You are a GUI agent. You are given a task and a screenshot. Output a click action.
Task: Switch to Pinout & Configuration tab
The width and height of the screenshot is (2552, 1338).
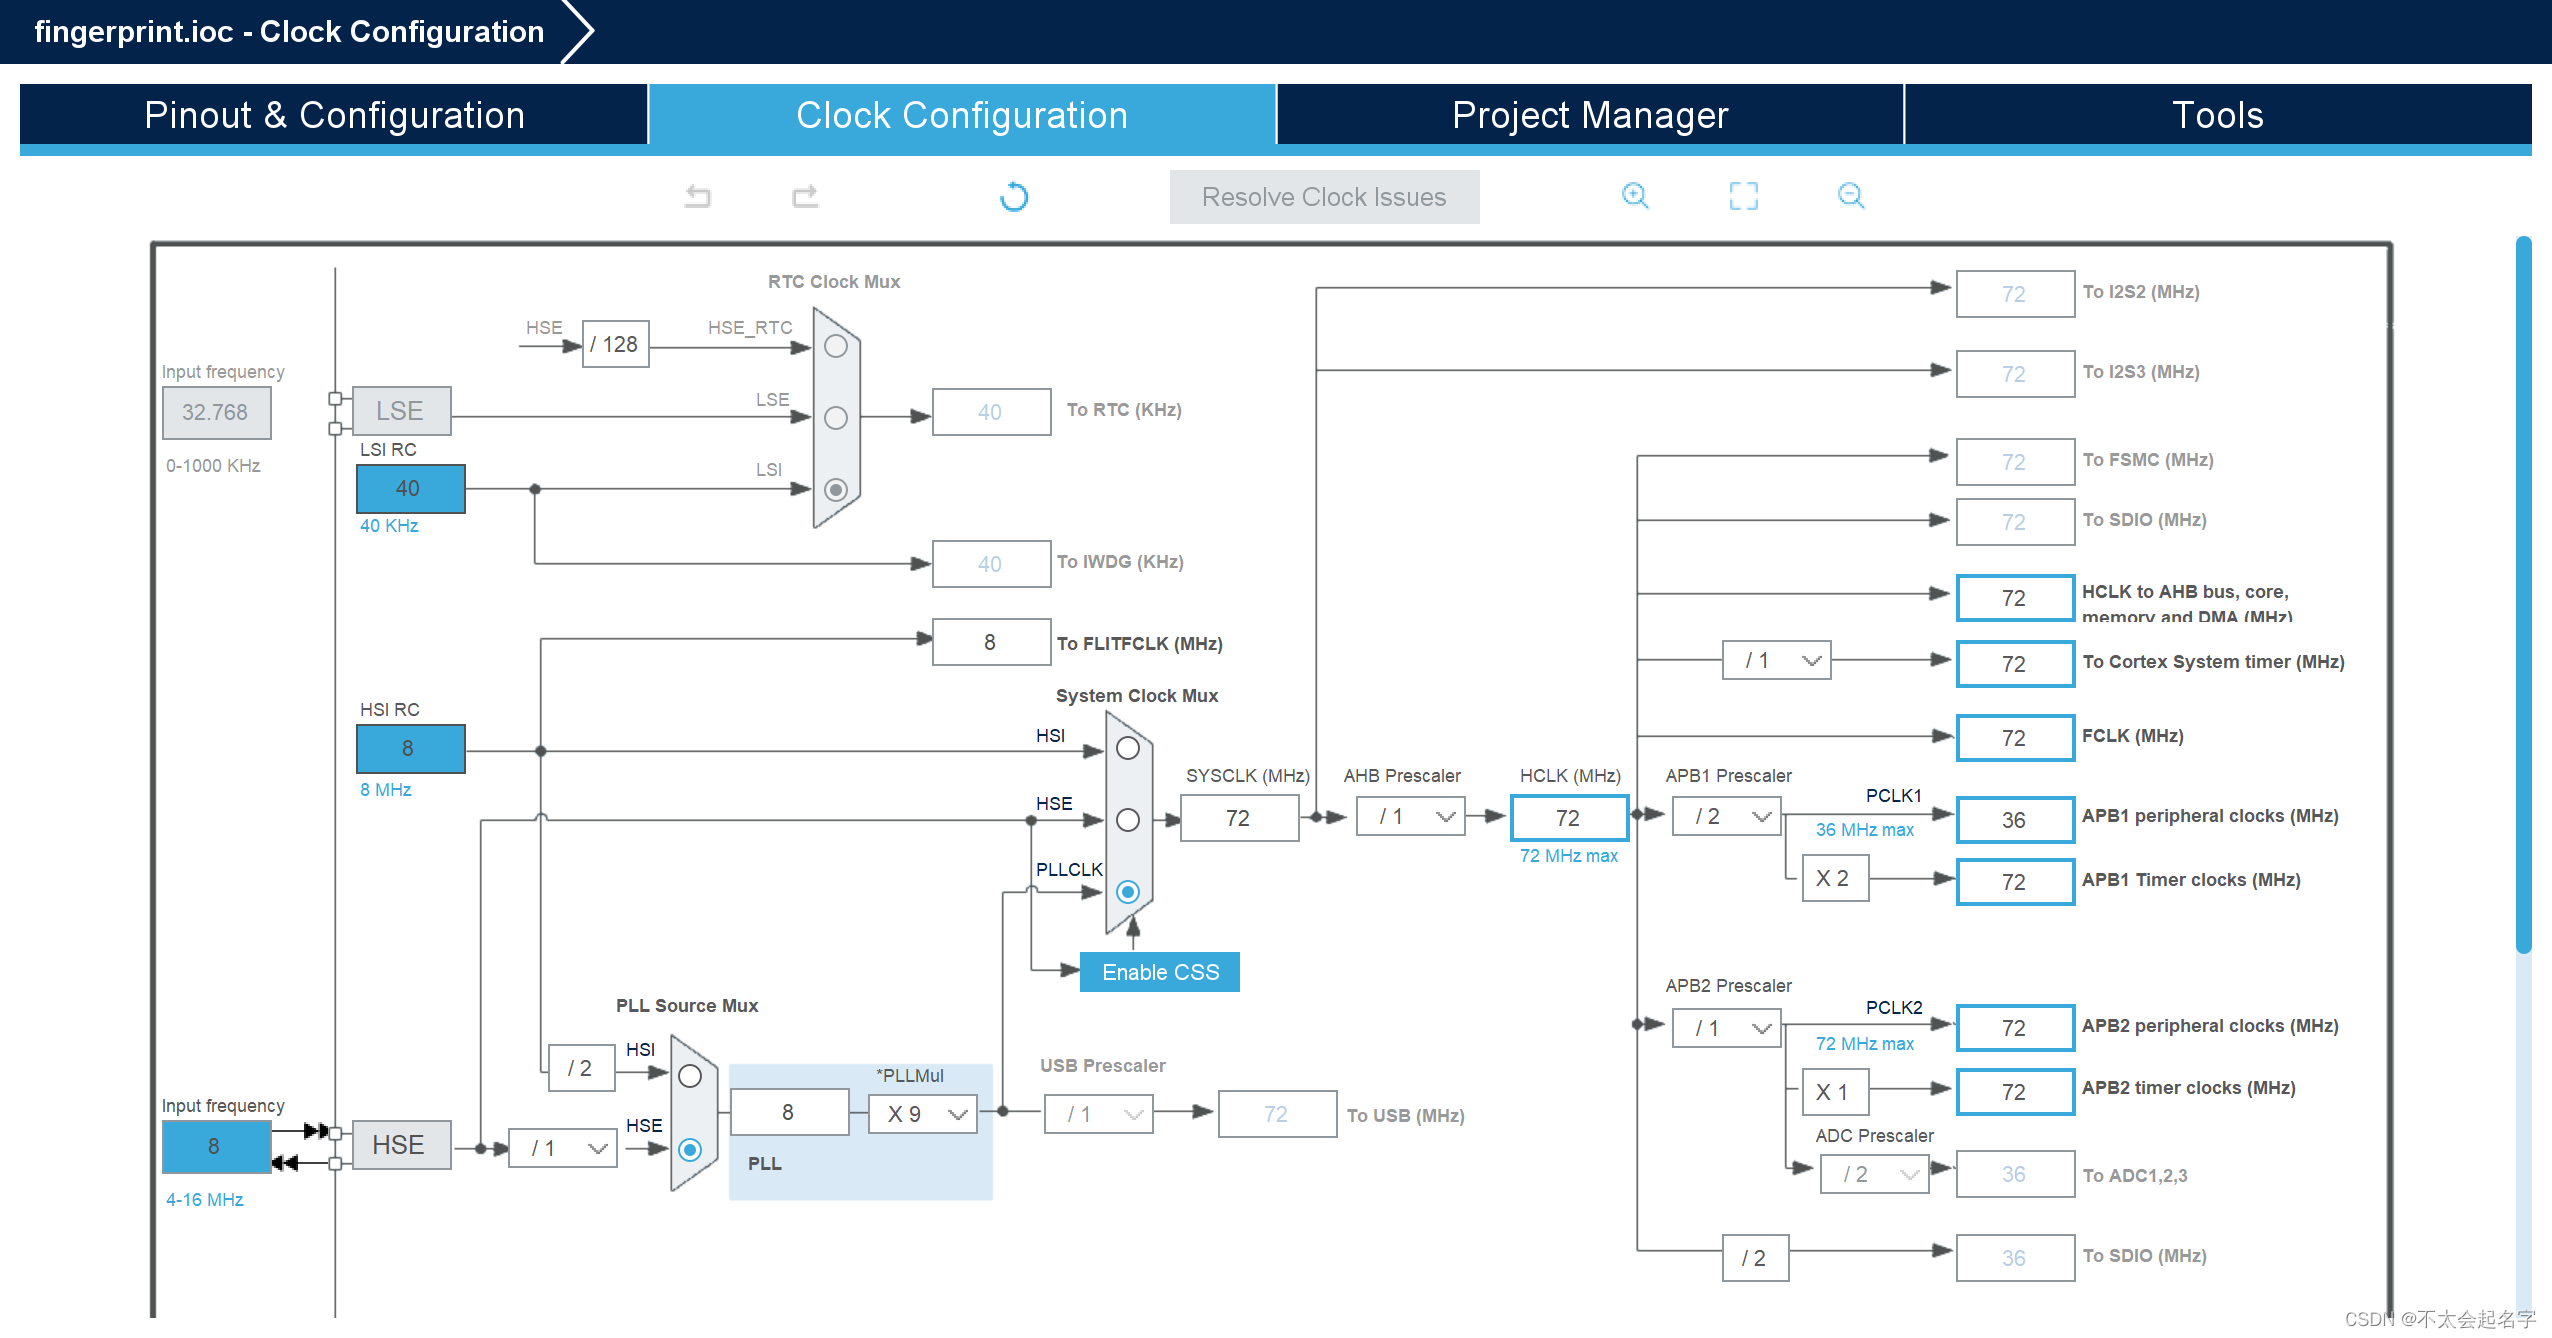point(334,115)
